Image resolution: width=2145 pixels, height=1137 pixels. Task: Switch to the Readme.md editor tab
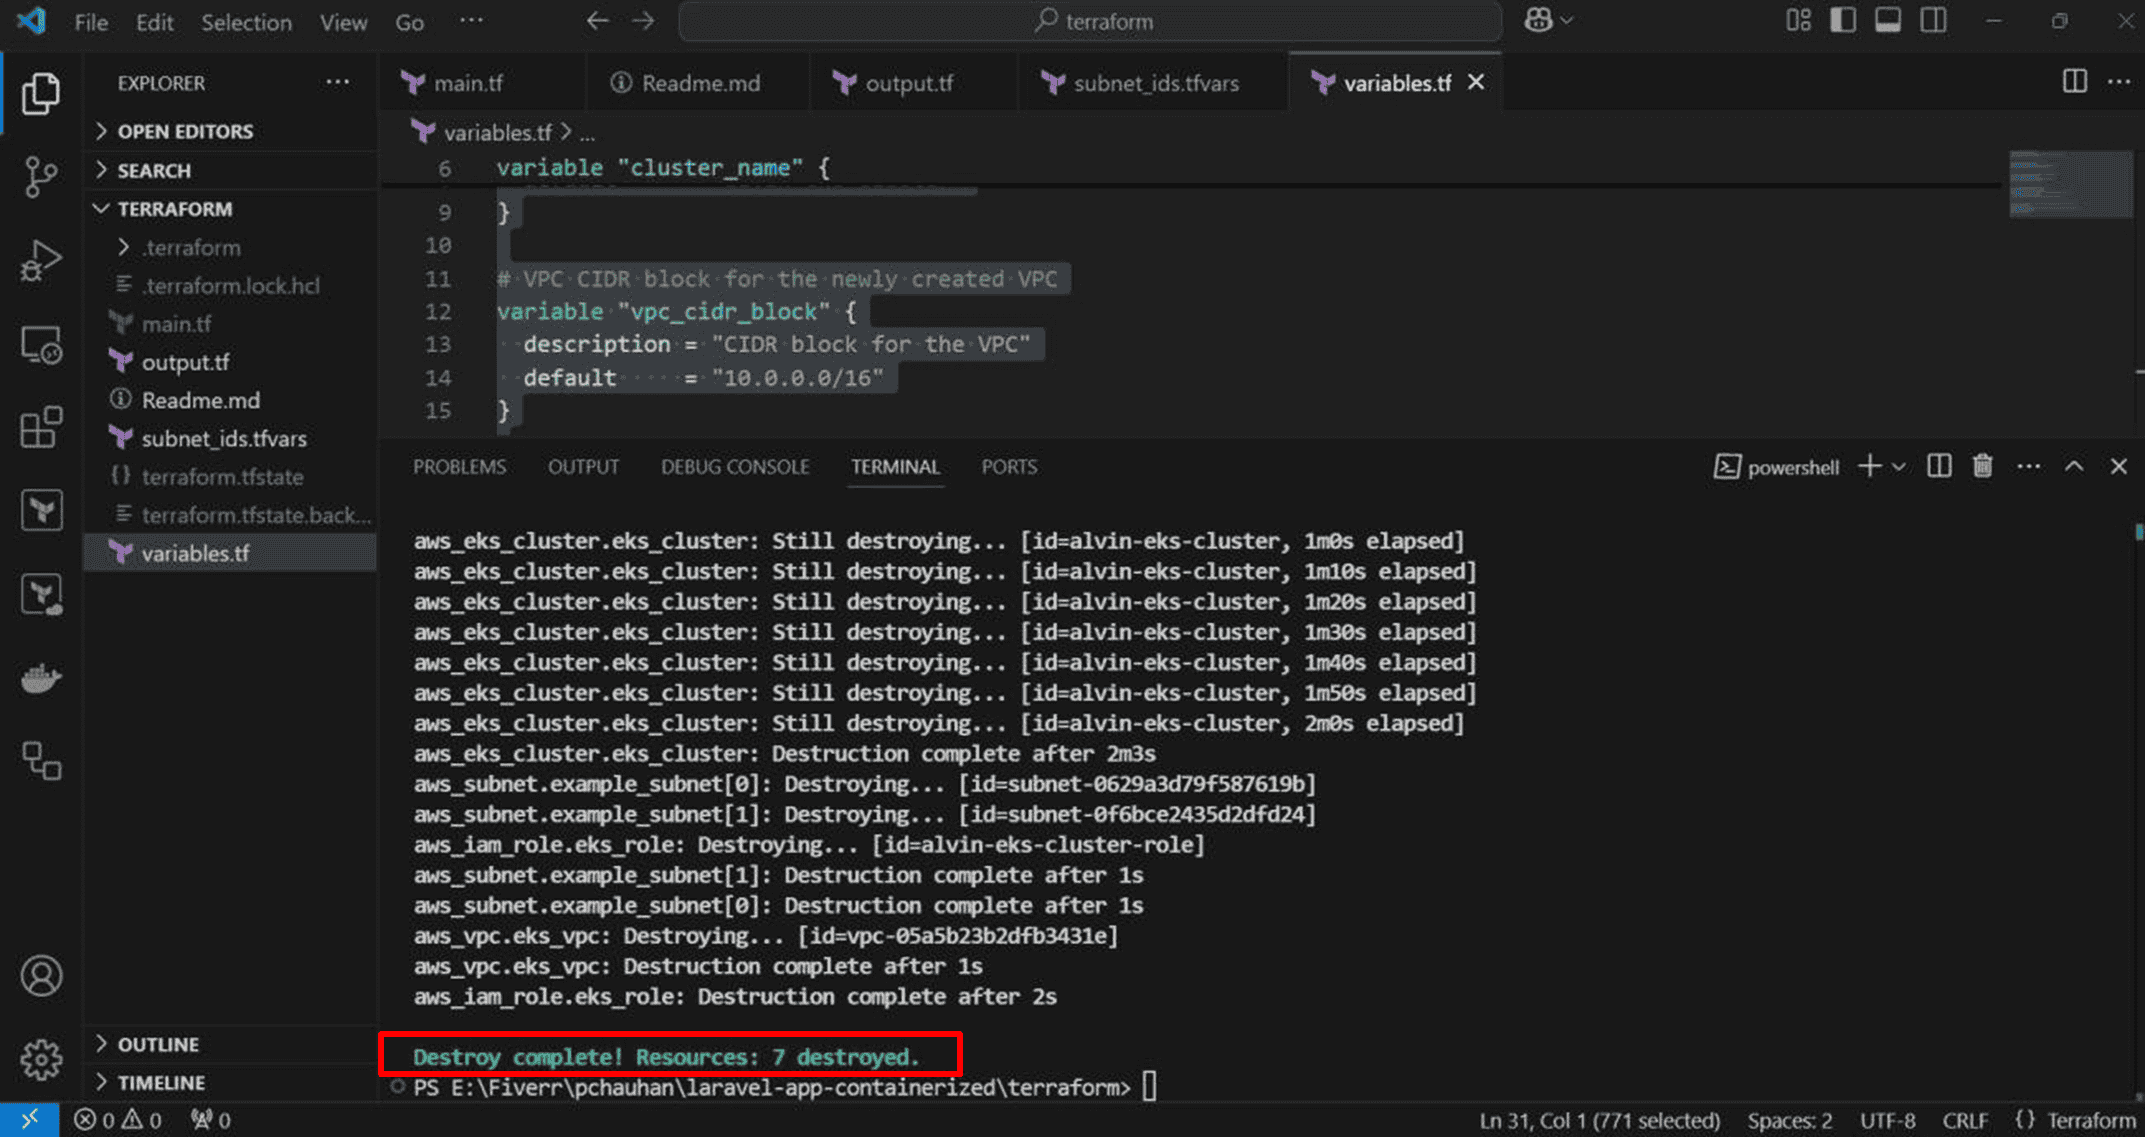click(700, 83)
